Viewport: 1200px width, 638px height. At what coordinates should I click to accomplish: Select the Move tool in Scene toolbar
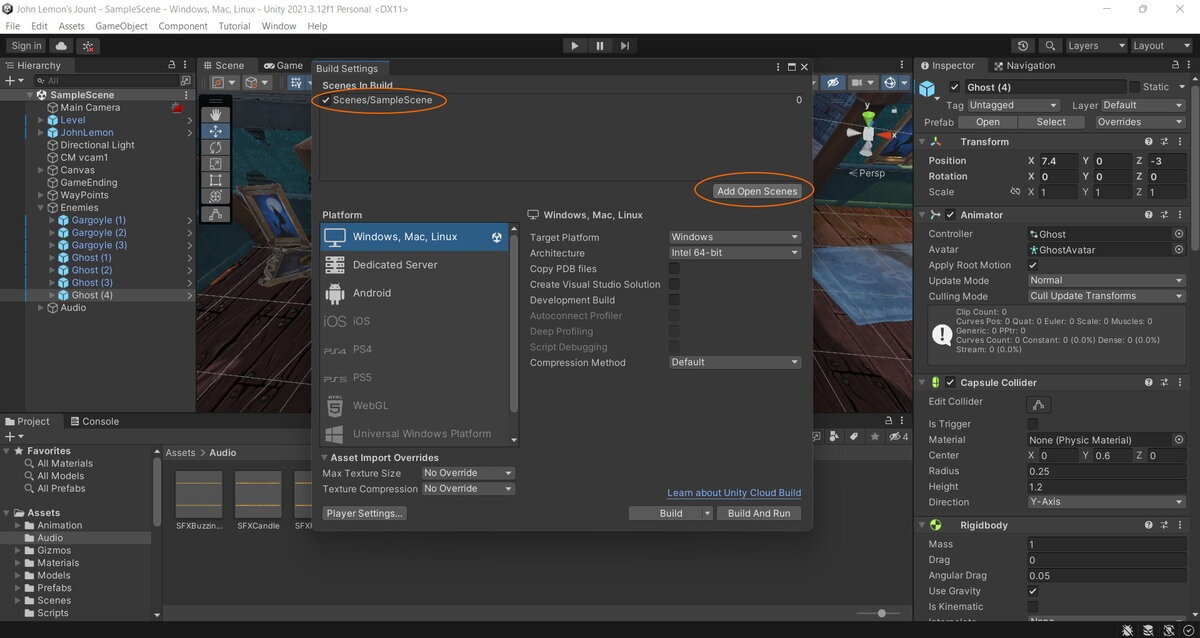click(215, 131)
